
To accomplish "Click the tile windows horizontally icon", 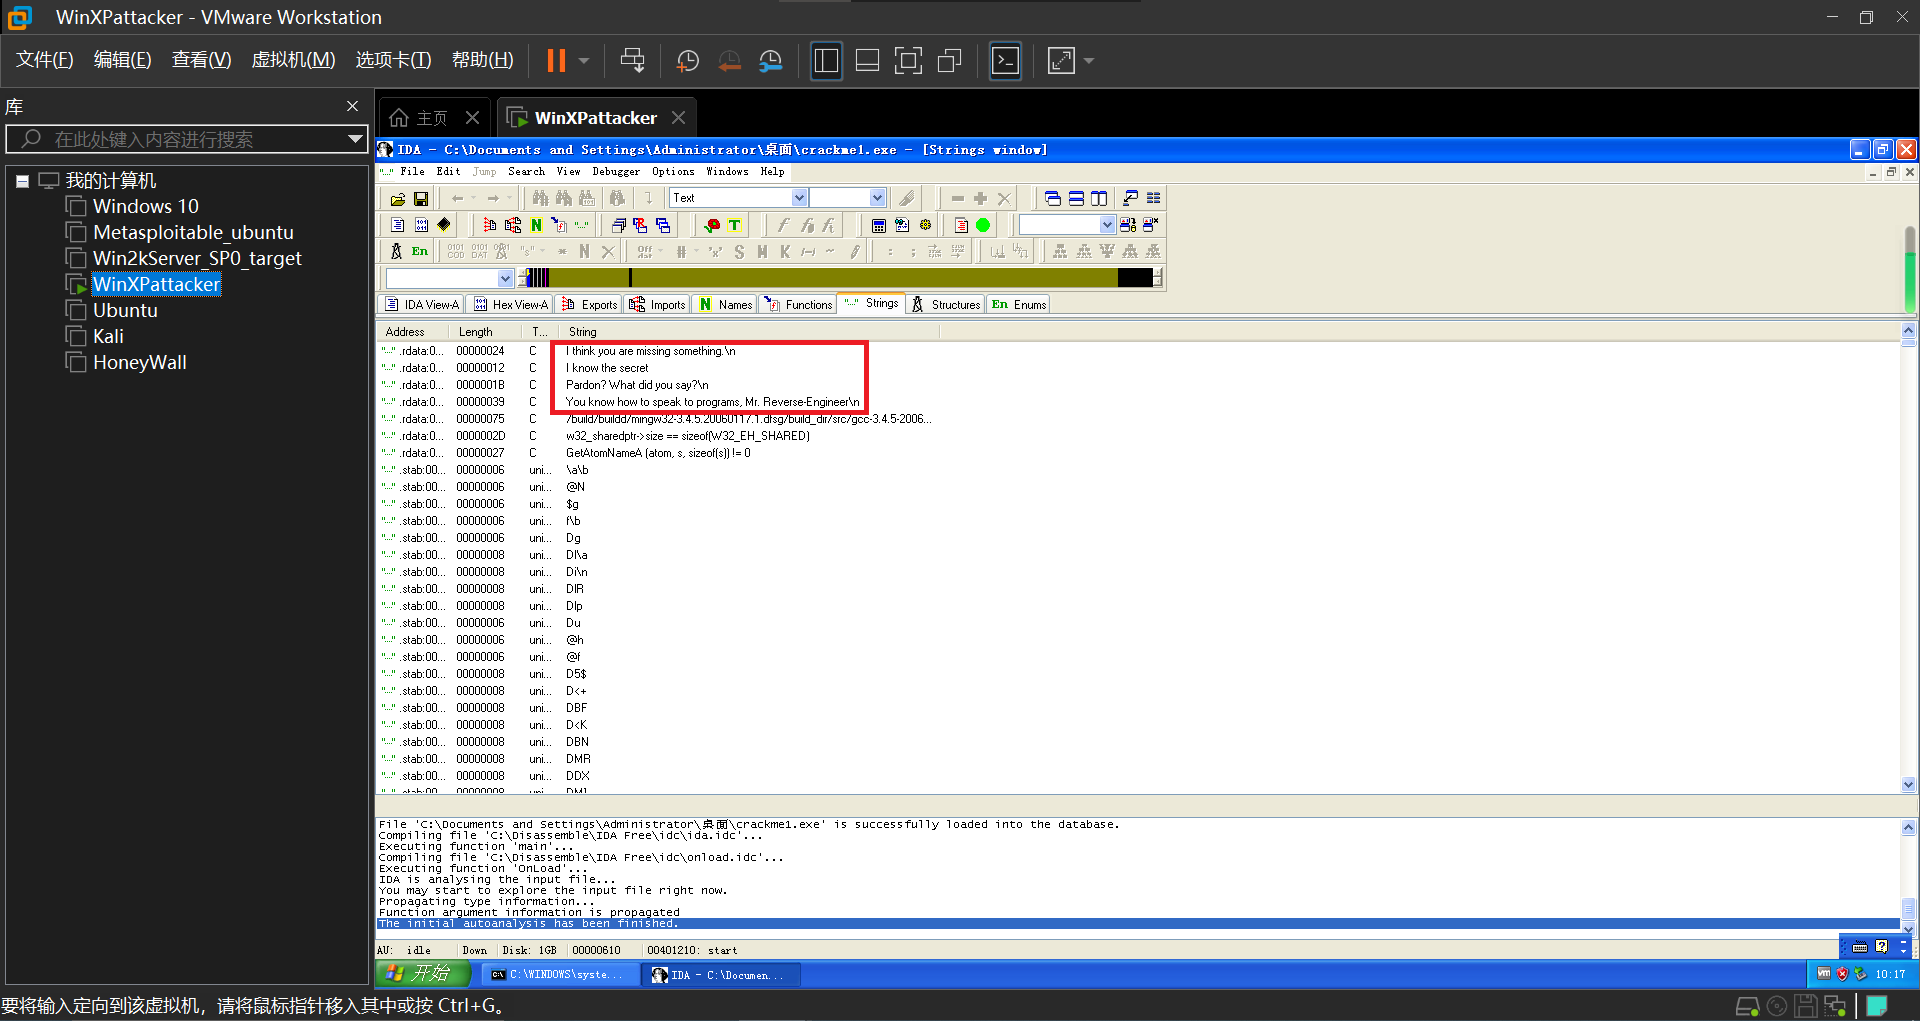I will tap(1076, 198).
